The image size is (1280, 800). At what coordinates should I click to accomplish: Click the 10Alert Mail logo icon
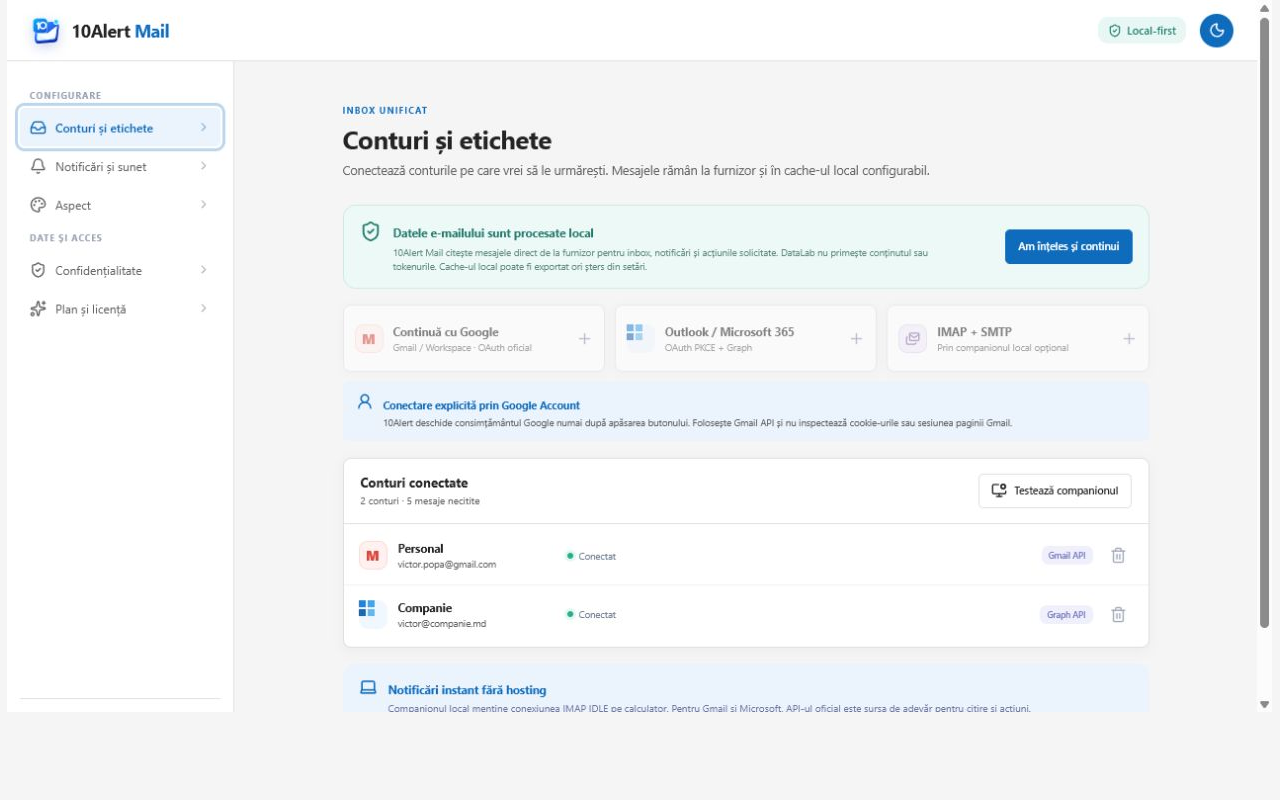[46, 31]
